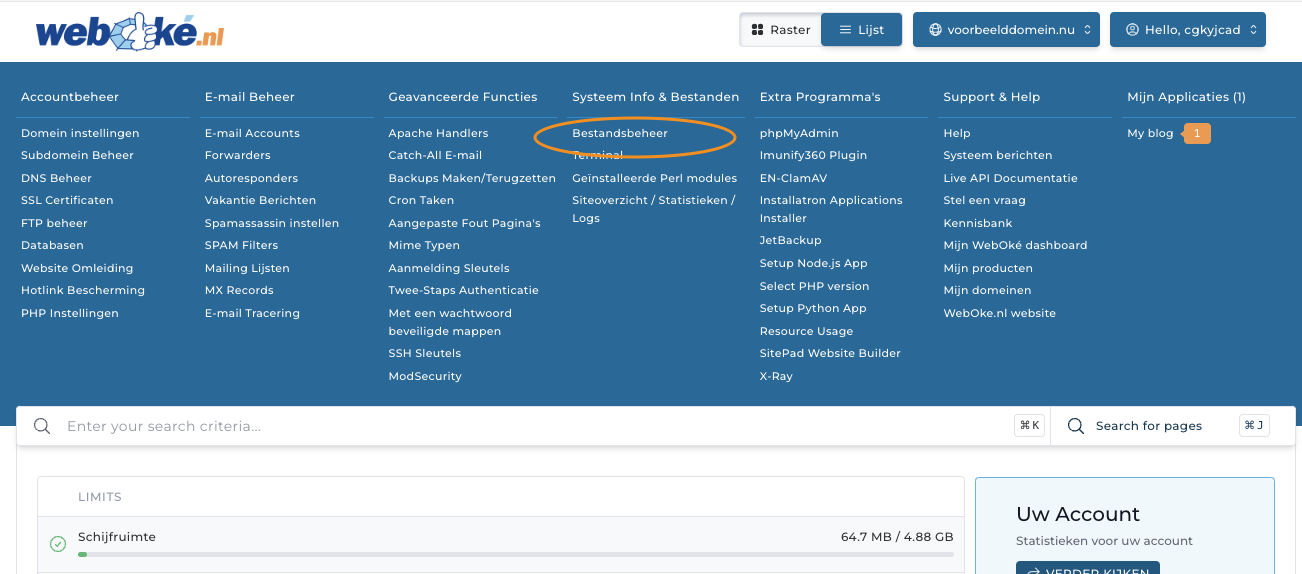The image size is (1302, 574).
Task: Open Domein instellingen
Action: pos(80,133)
